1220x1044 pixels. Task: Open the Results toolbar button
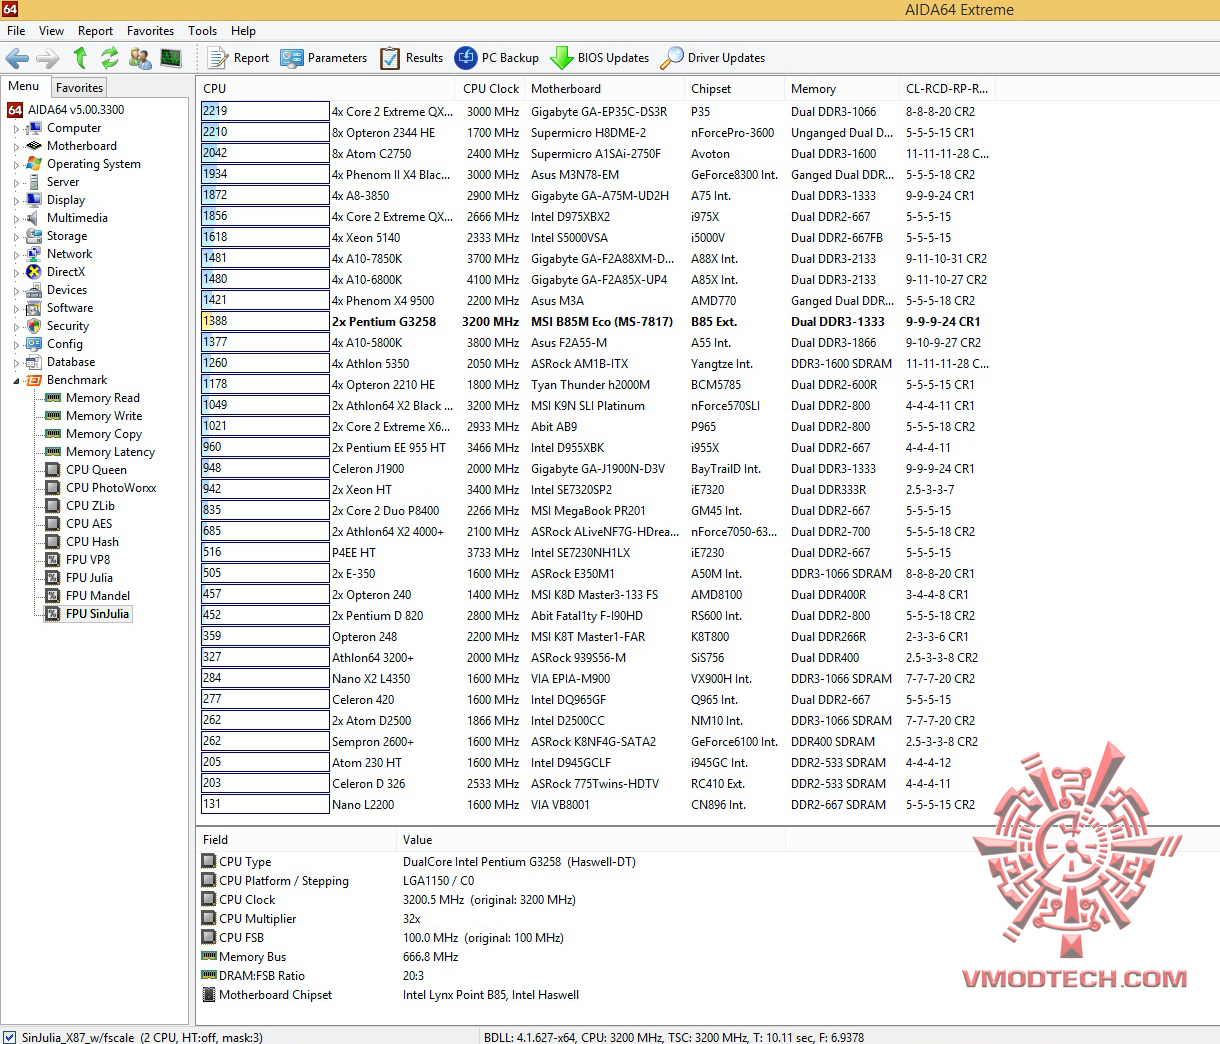pos(411,58)
